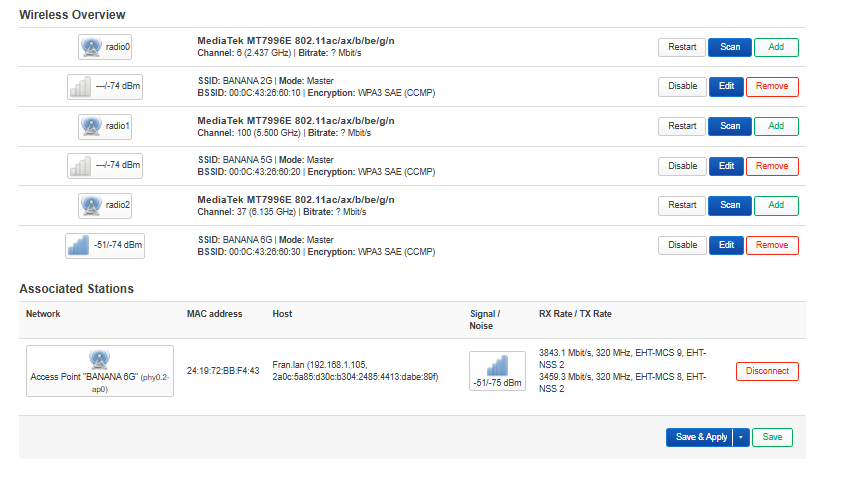Click the radio1 device icon badge
Viewport: 865px width, 488px height.
[x=105, y=126]
